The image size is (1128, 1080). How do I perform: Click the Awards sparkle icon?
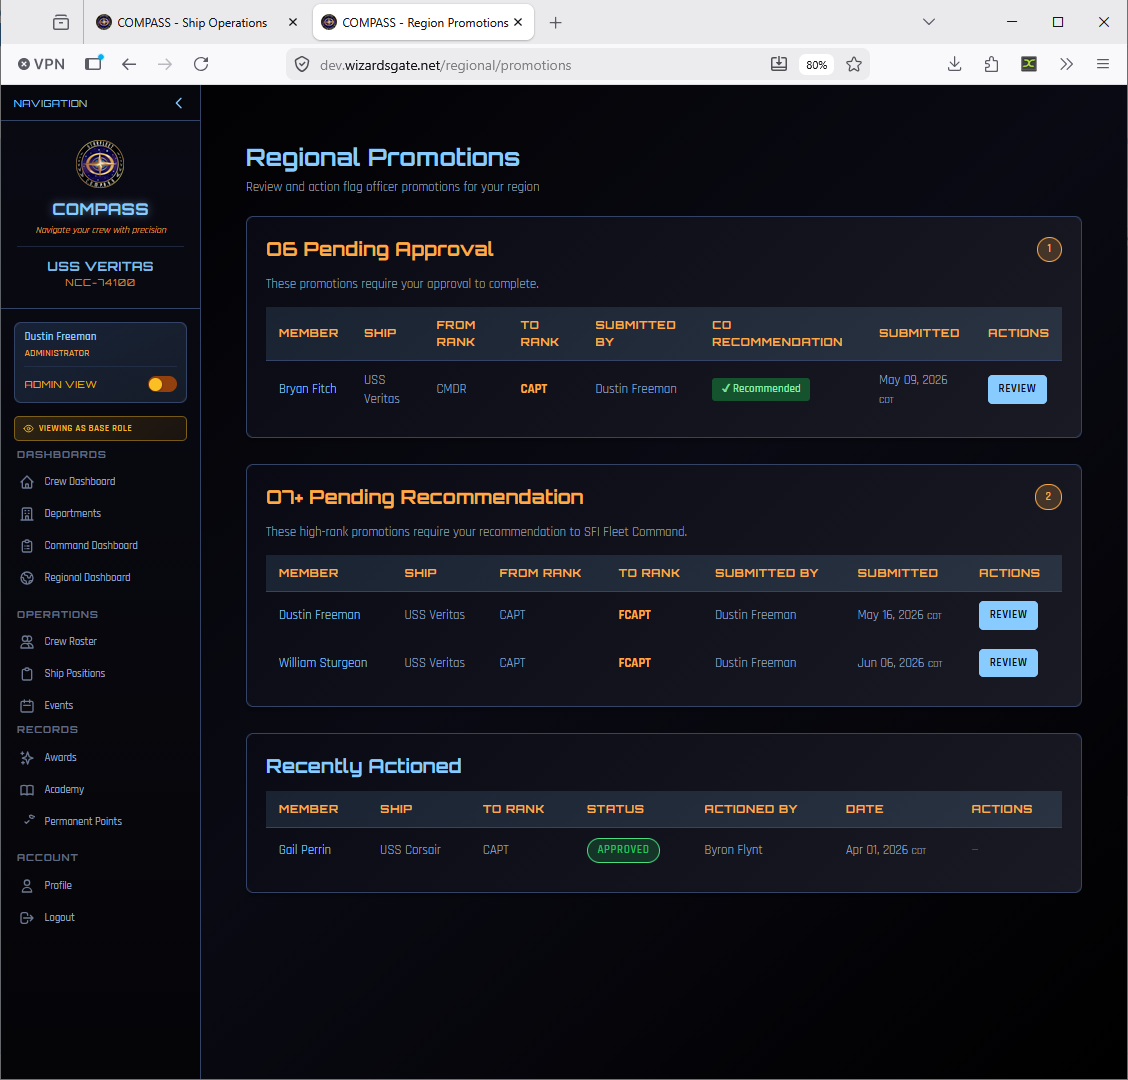pyautogui.click(x=27, y=758)
